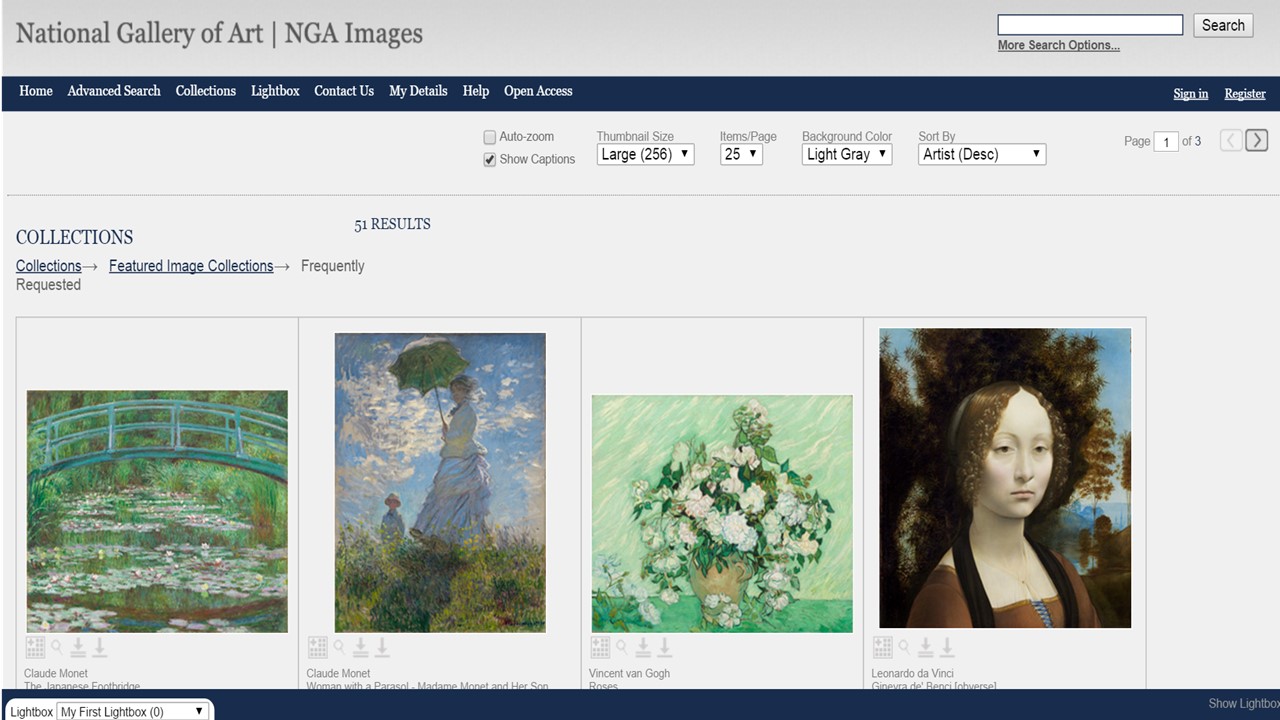The width and height of the screenshot is (1280, 720).
Task: Add Ginevra de' Benci to lightbox icon
Action: coord(883,647)
